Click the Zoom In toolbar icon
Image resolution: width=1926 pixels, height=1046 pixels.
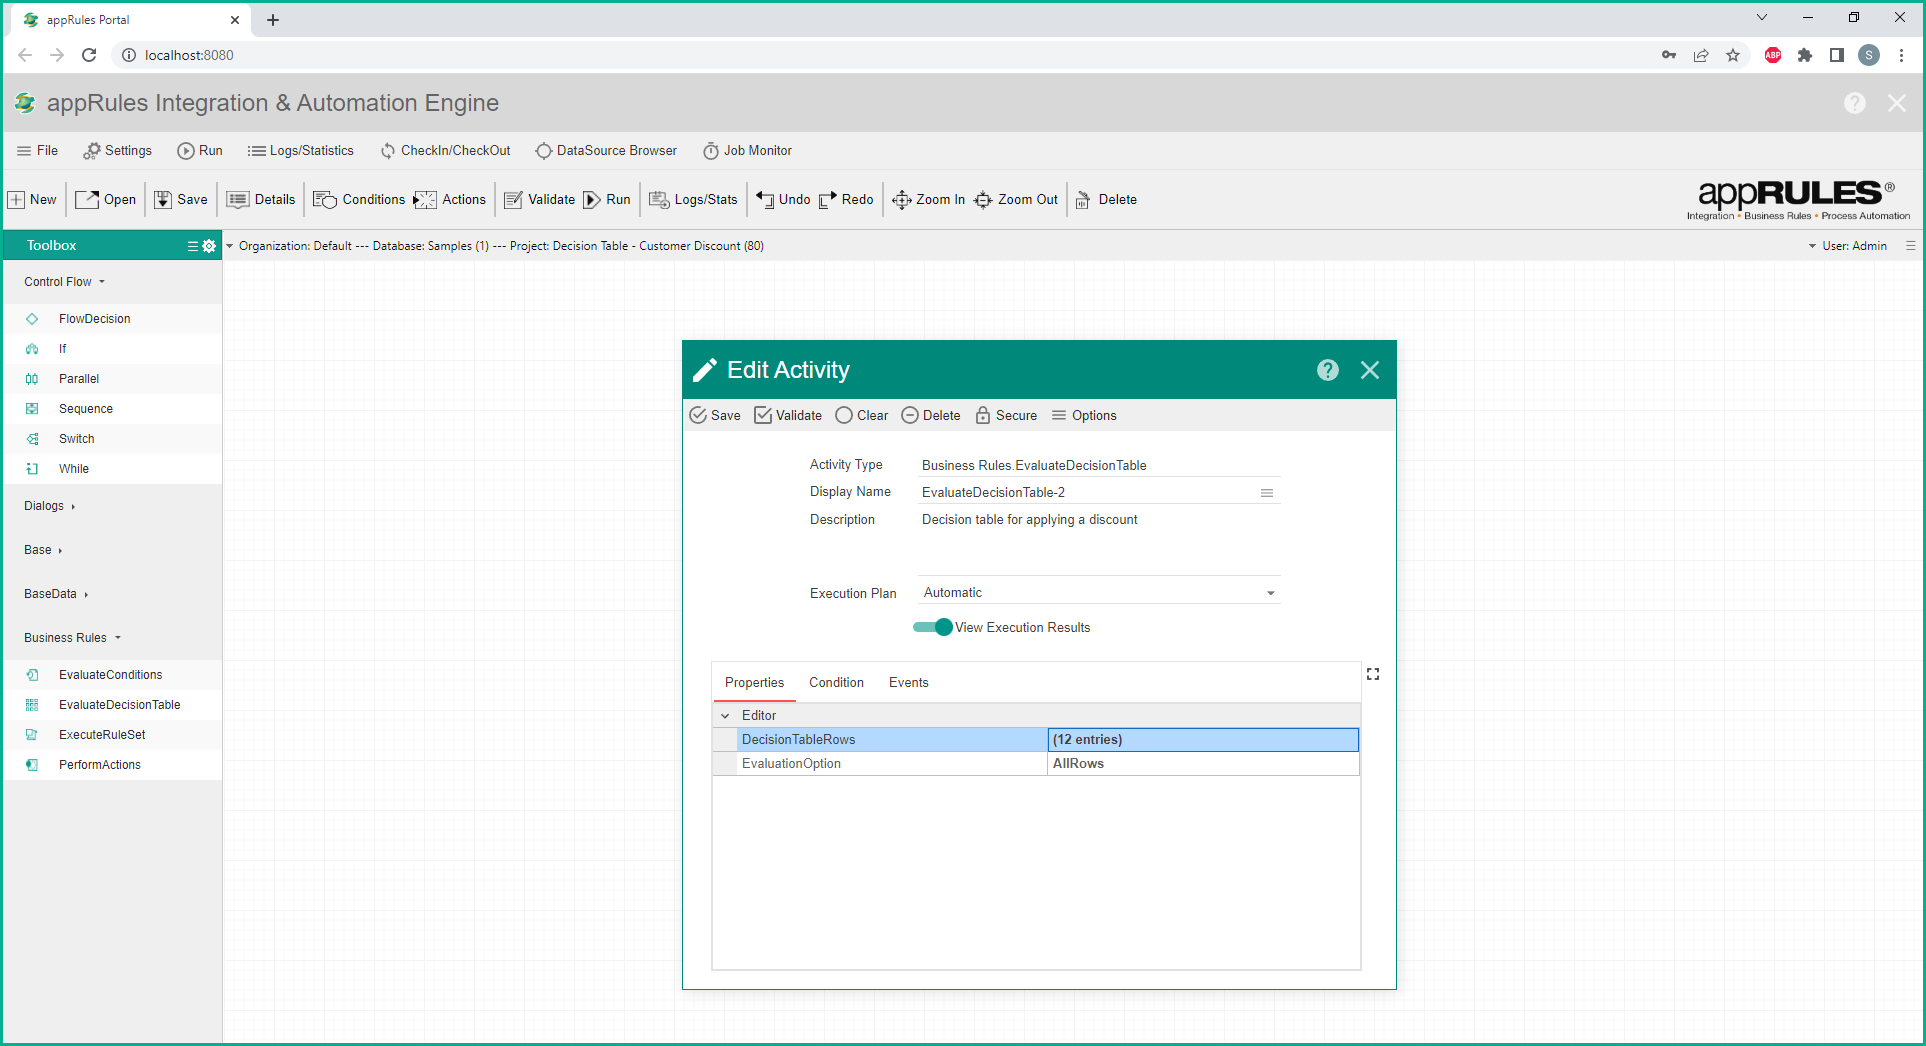click(901, 200)
